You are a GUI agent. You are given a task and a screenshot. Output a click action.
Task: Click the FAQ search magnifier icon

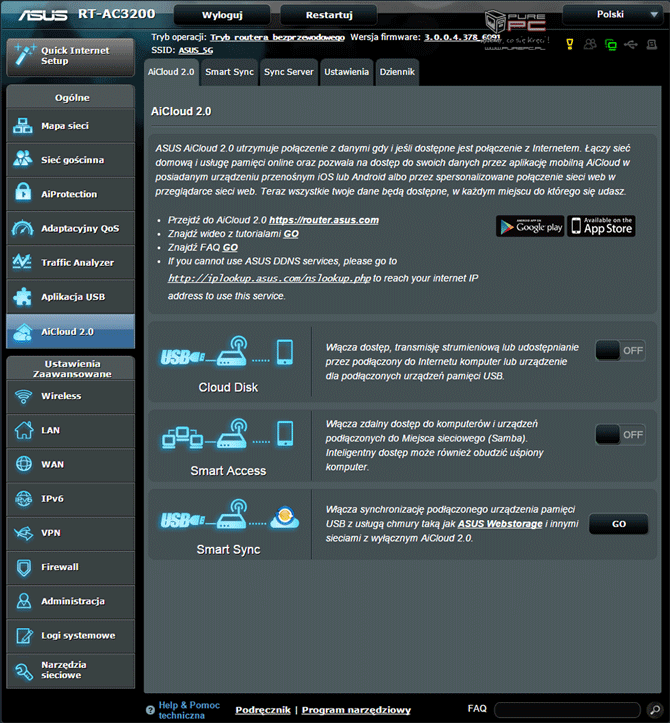pos(655,709)
